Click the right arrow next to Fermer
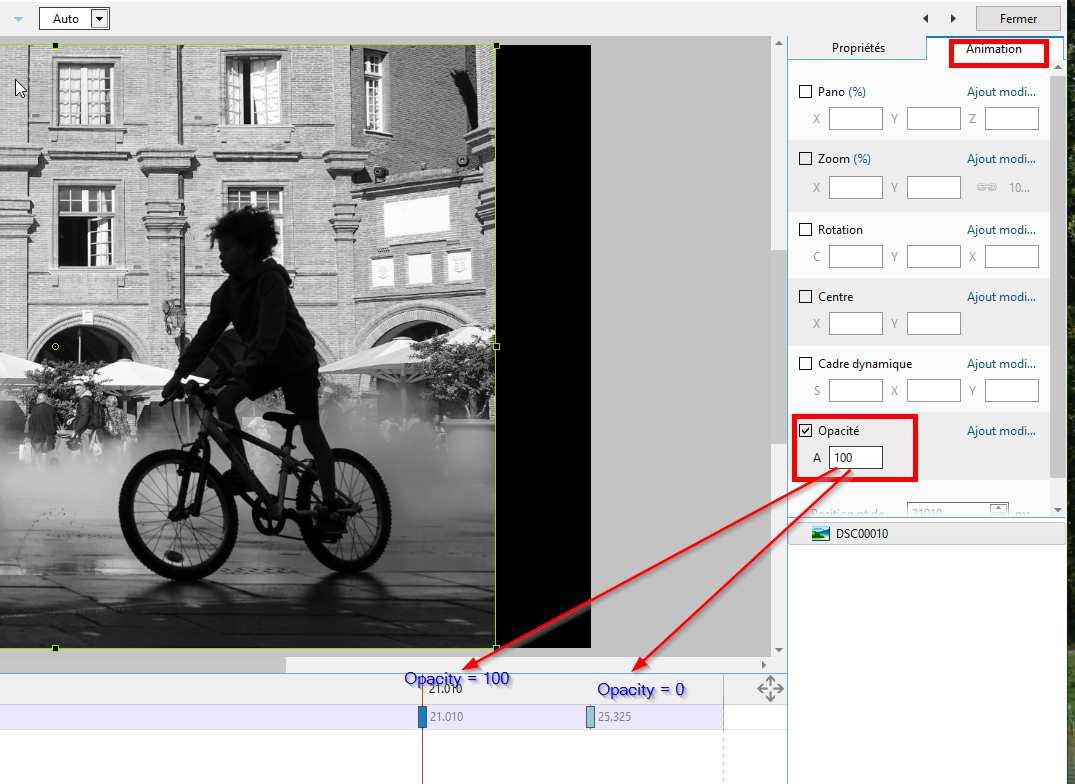 pyautogui.click(x=953, y=19)
